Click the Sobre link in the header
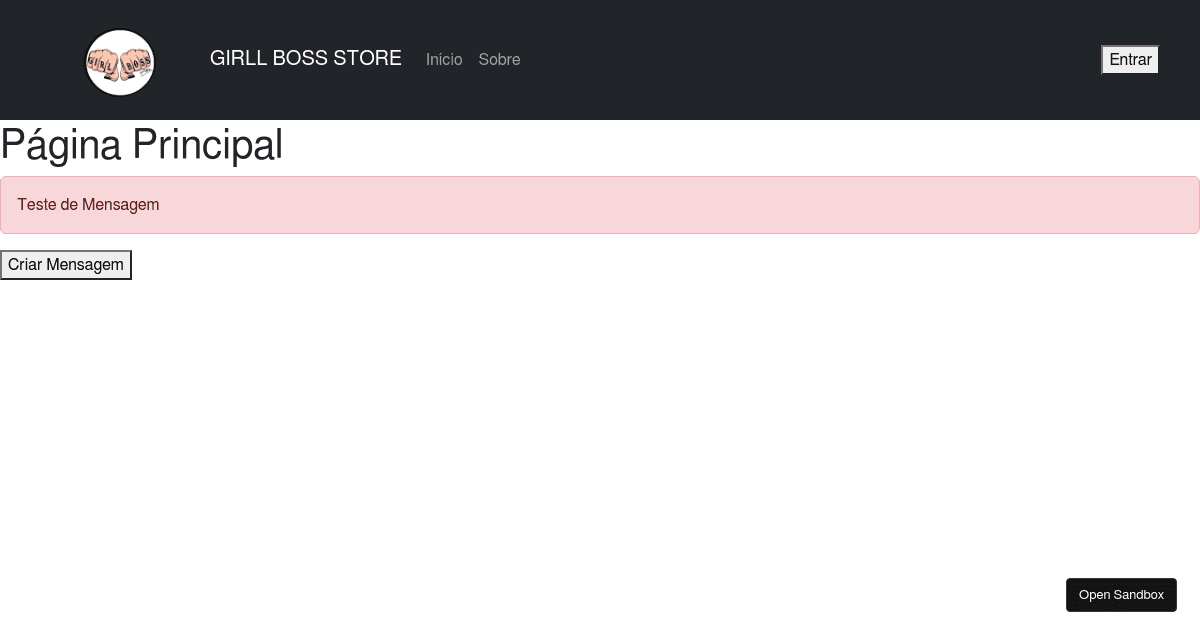Screen dimensions: 1200x630 coord(499,60)
